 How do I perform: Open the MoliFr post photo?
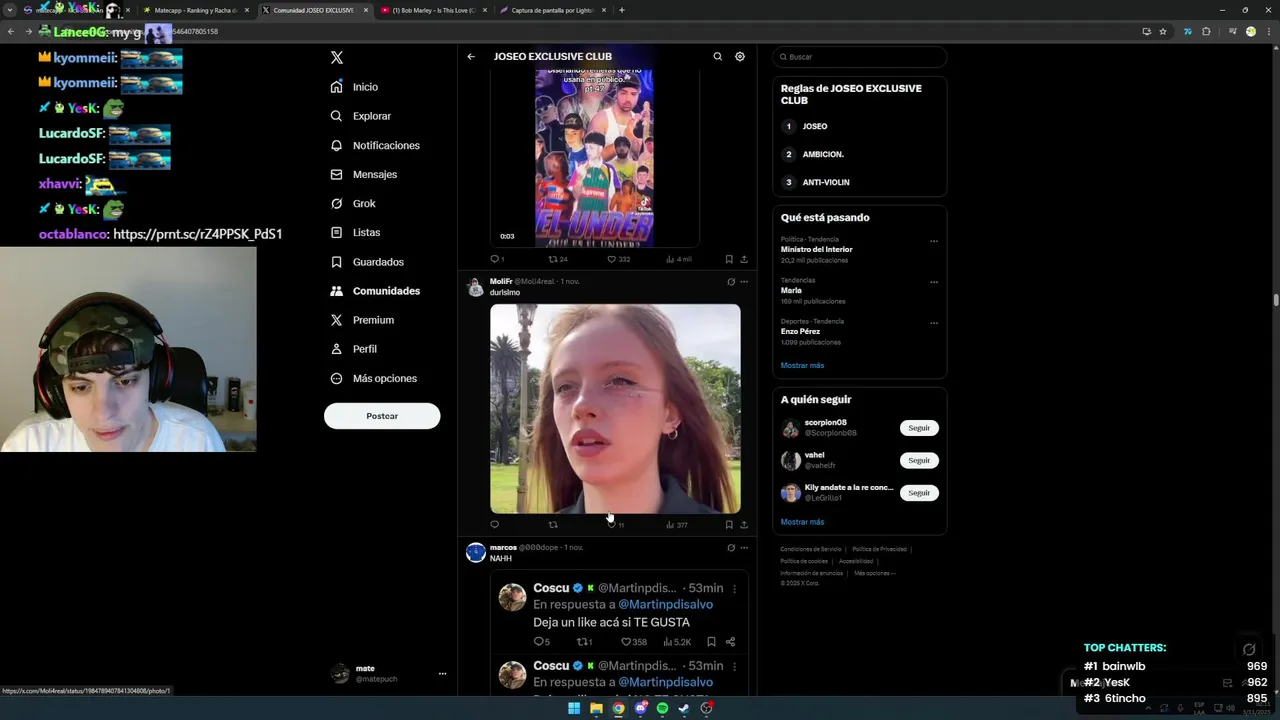(x=615, y=409)
